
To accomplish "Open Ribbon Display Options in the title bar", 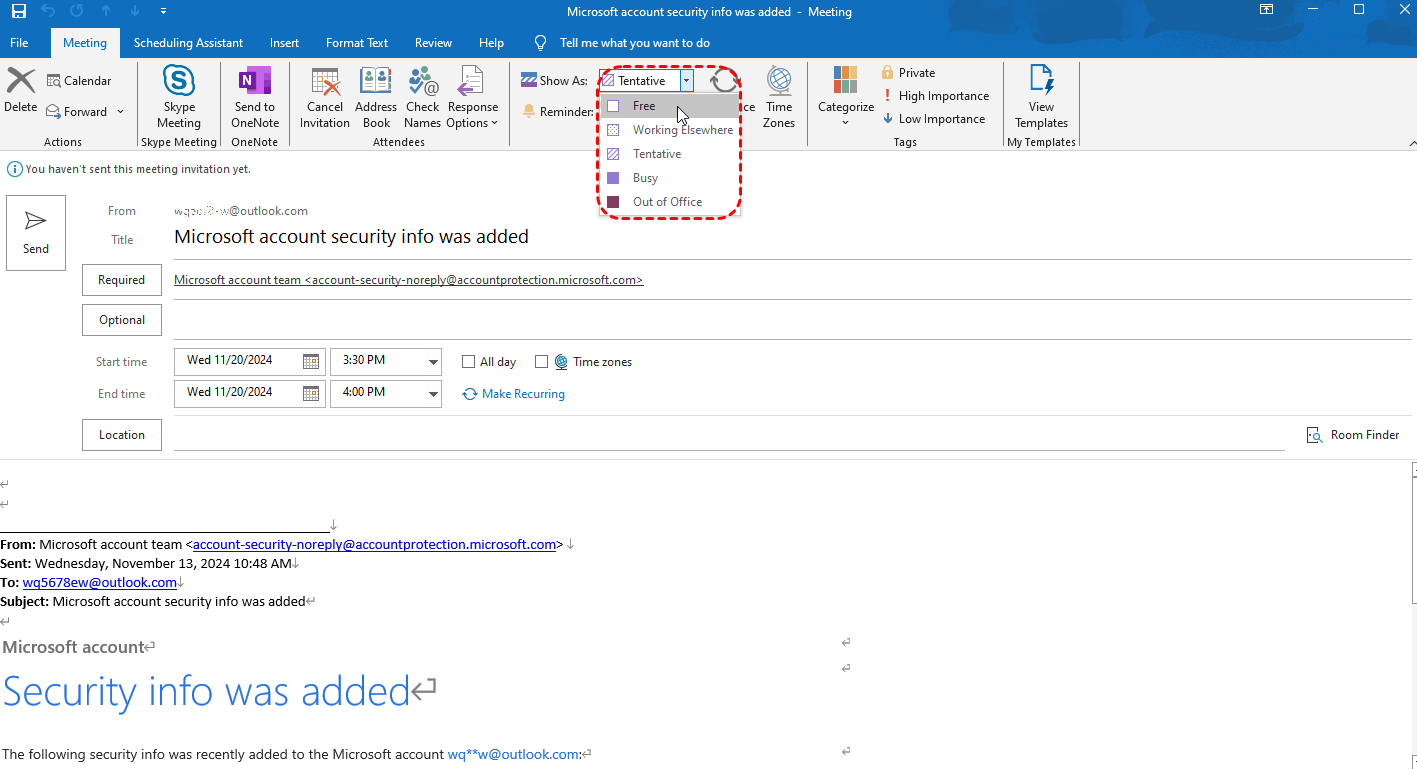I will click(x=1266, y=10).
